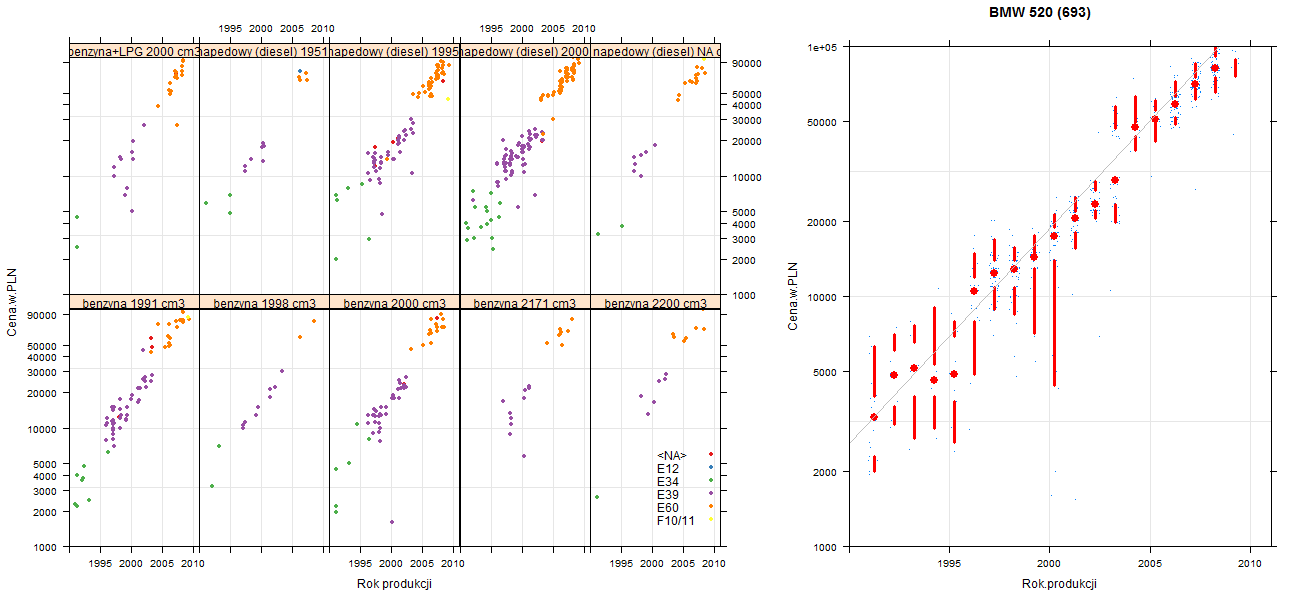This screenshot has width=1300, height=600.
Task: Click the "2010" x-axis tick on the BMW 520 plot
Action: pos(1250,564)
